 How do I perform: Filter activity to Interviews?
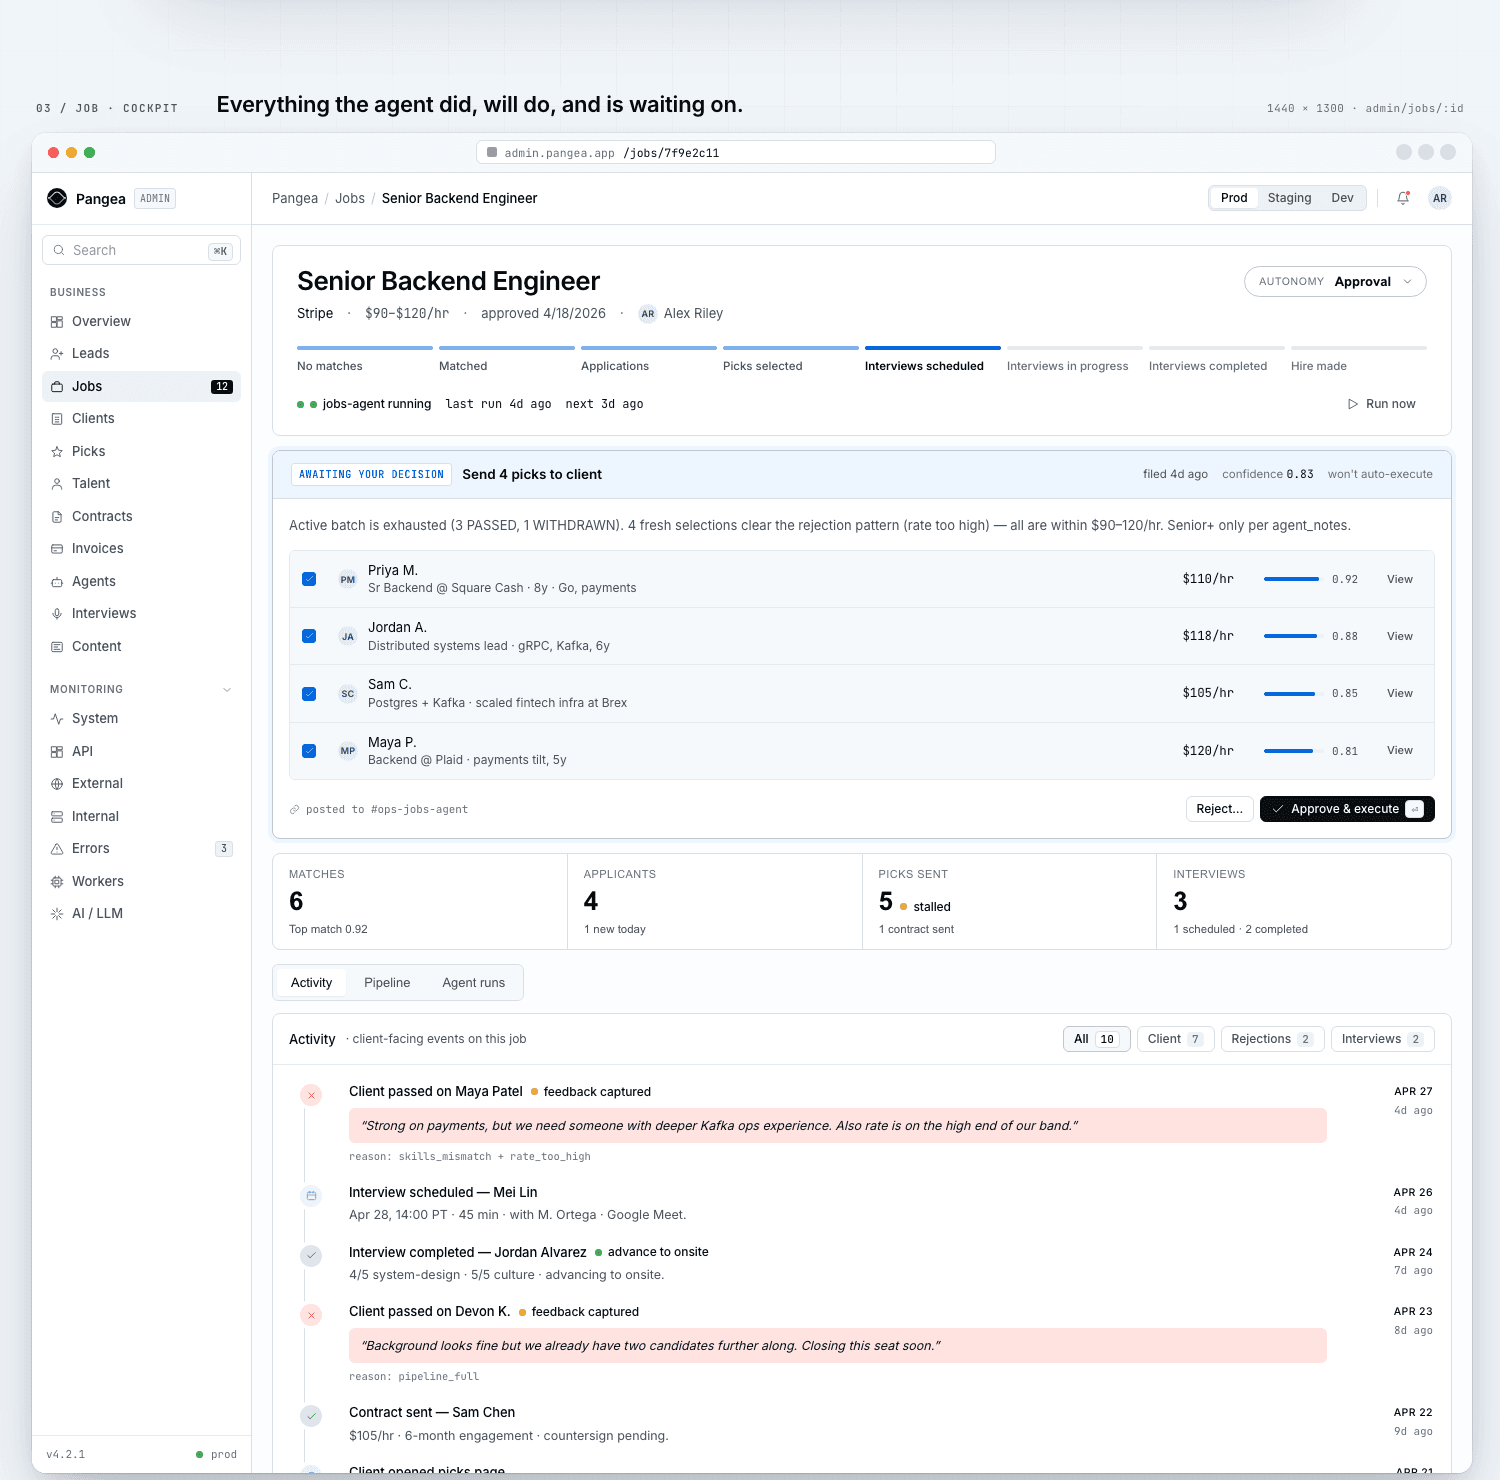pos(1382,1039)
